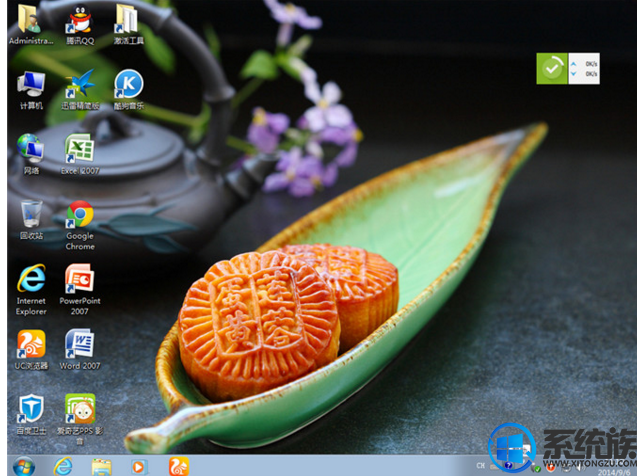Screen dimensions: 637x476
Task: Open the 百度卫士 security shortcut
Action: pos(31,415)
